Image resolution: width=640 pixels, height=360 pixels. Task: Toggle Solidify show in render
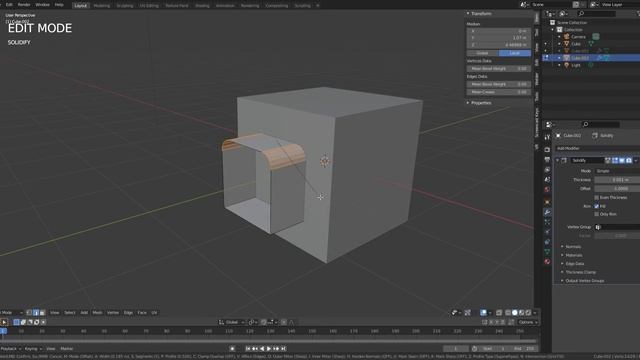[x=629, y=160]
